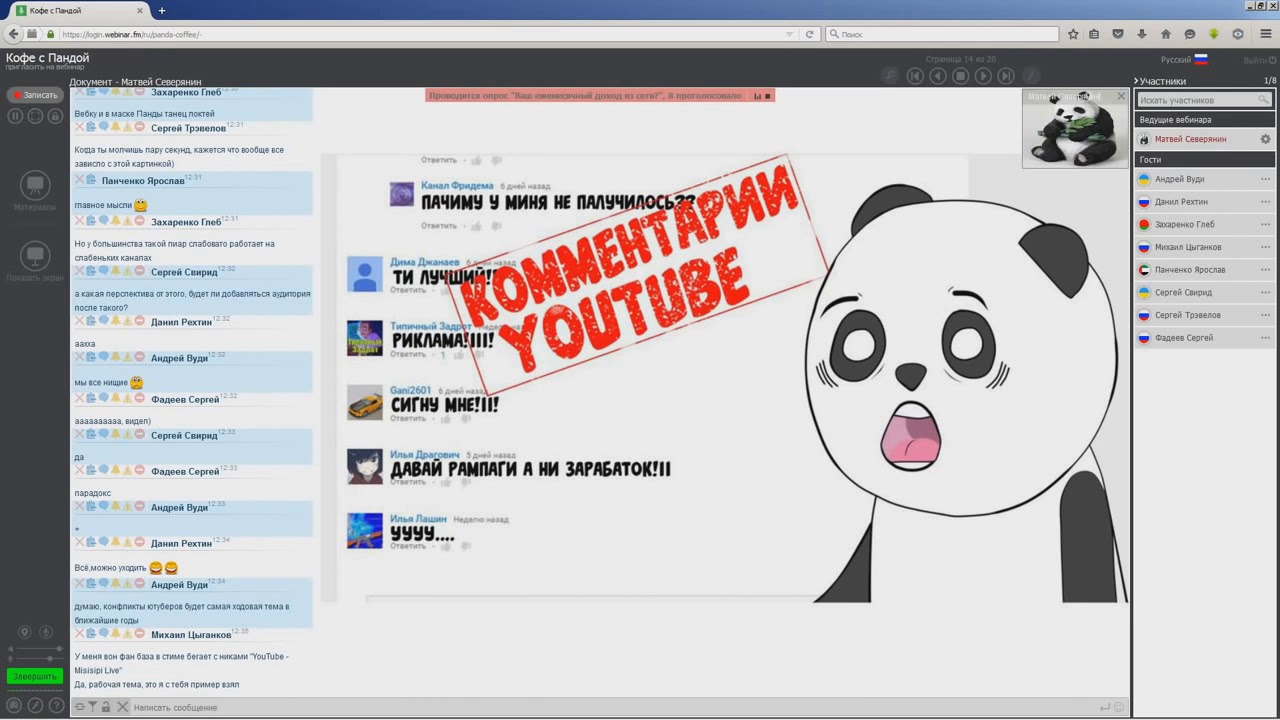The height and width of the screenshot is (720, 1280).
Task: Click the pause recording icon under Записать
Action: pyautogui.click(x=15, y=116)
